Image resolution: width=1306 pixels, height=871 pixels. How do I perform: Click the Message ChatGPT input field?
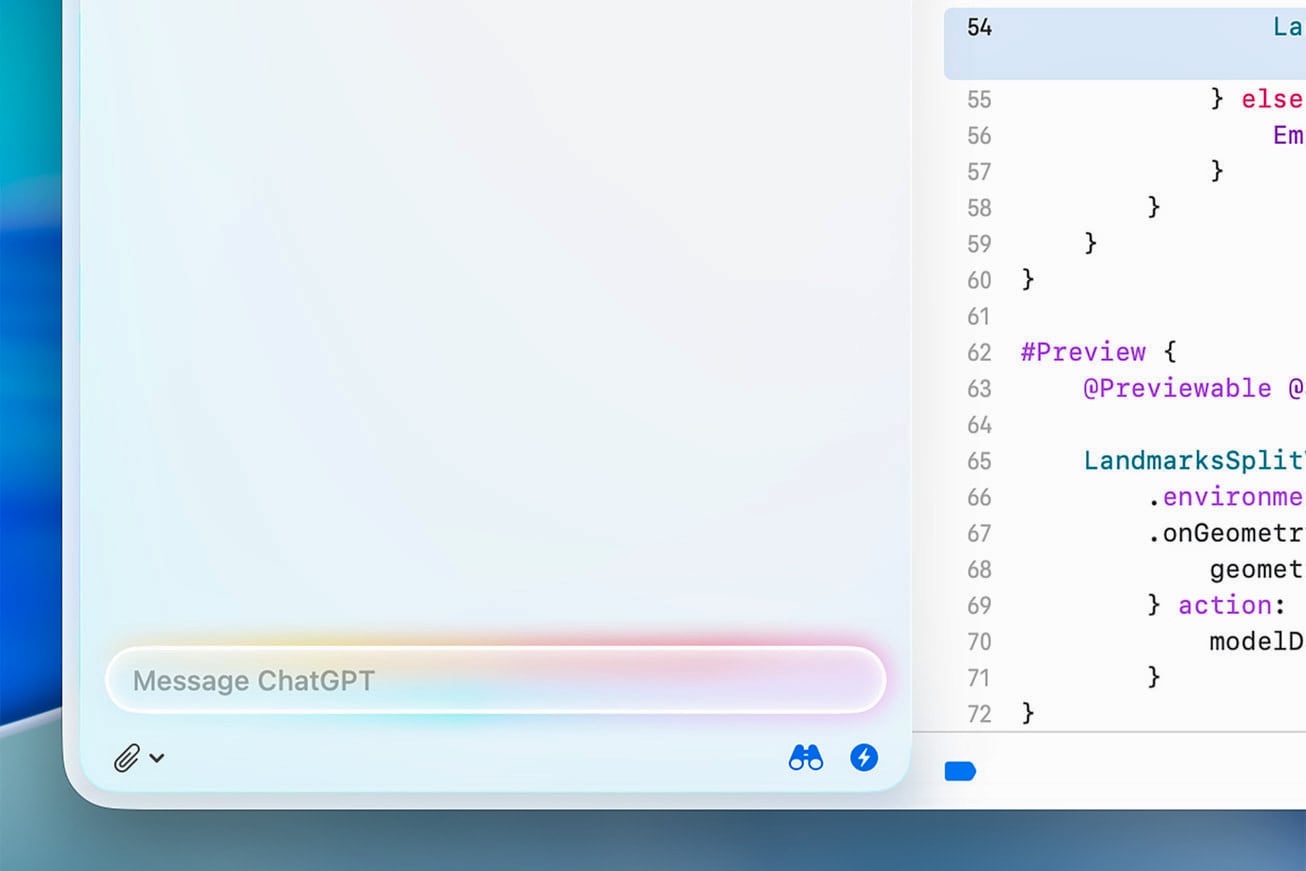(495, 680)
